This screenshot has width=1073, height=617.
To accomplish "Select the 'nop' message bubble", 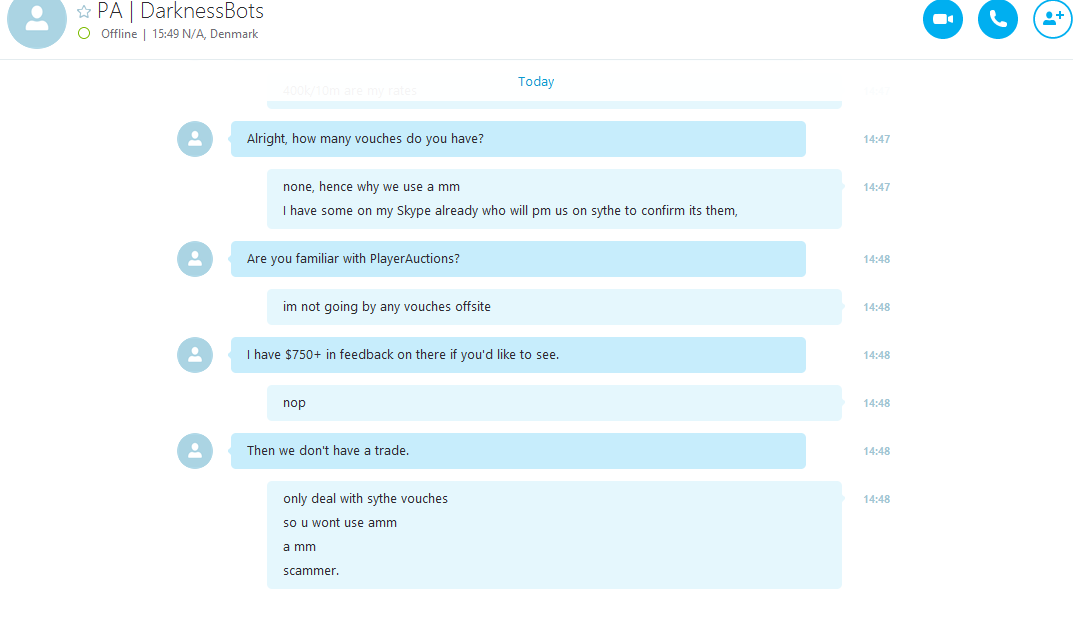I will [554, 403].
